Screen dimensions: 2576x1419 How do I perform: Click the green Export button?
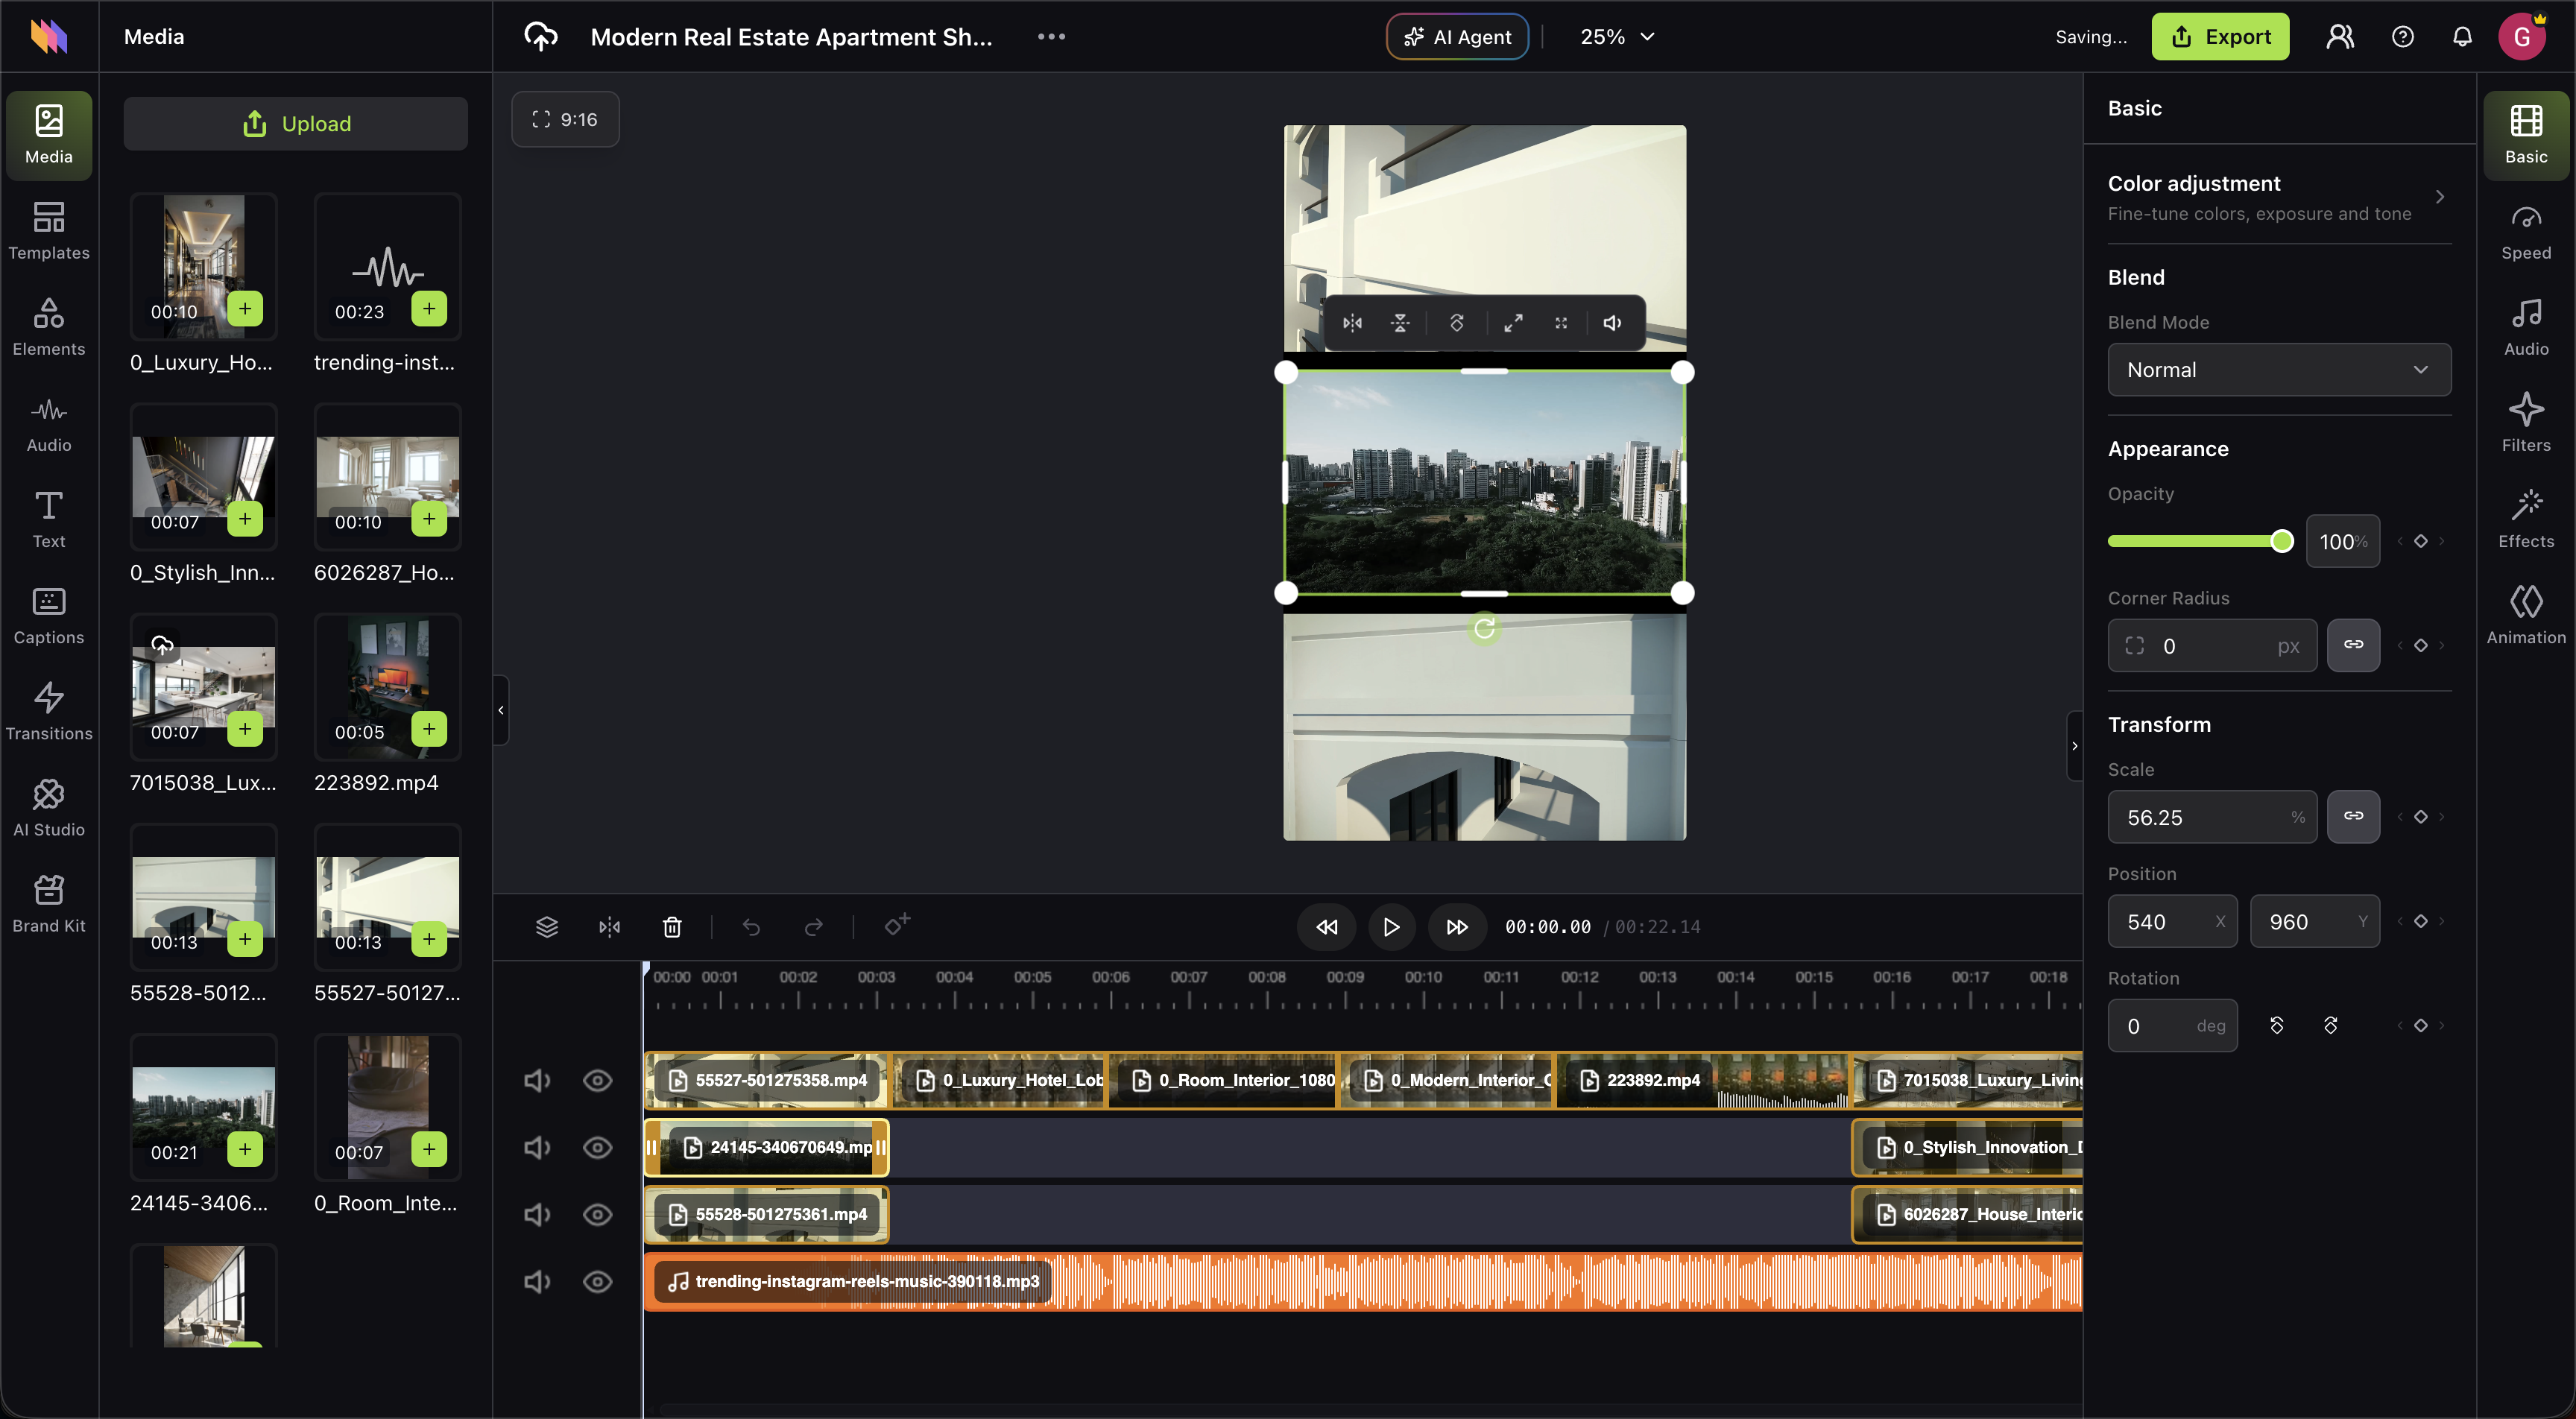coord(2219,37)
